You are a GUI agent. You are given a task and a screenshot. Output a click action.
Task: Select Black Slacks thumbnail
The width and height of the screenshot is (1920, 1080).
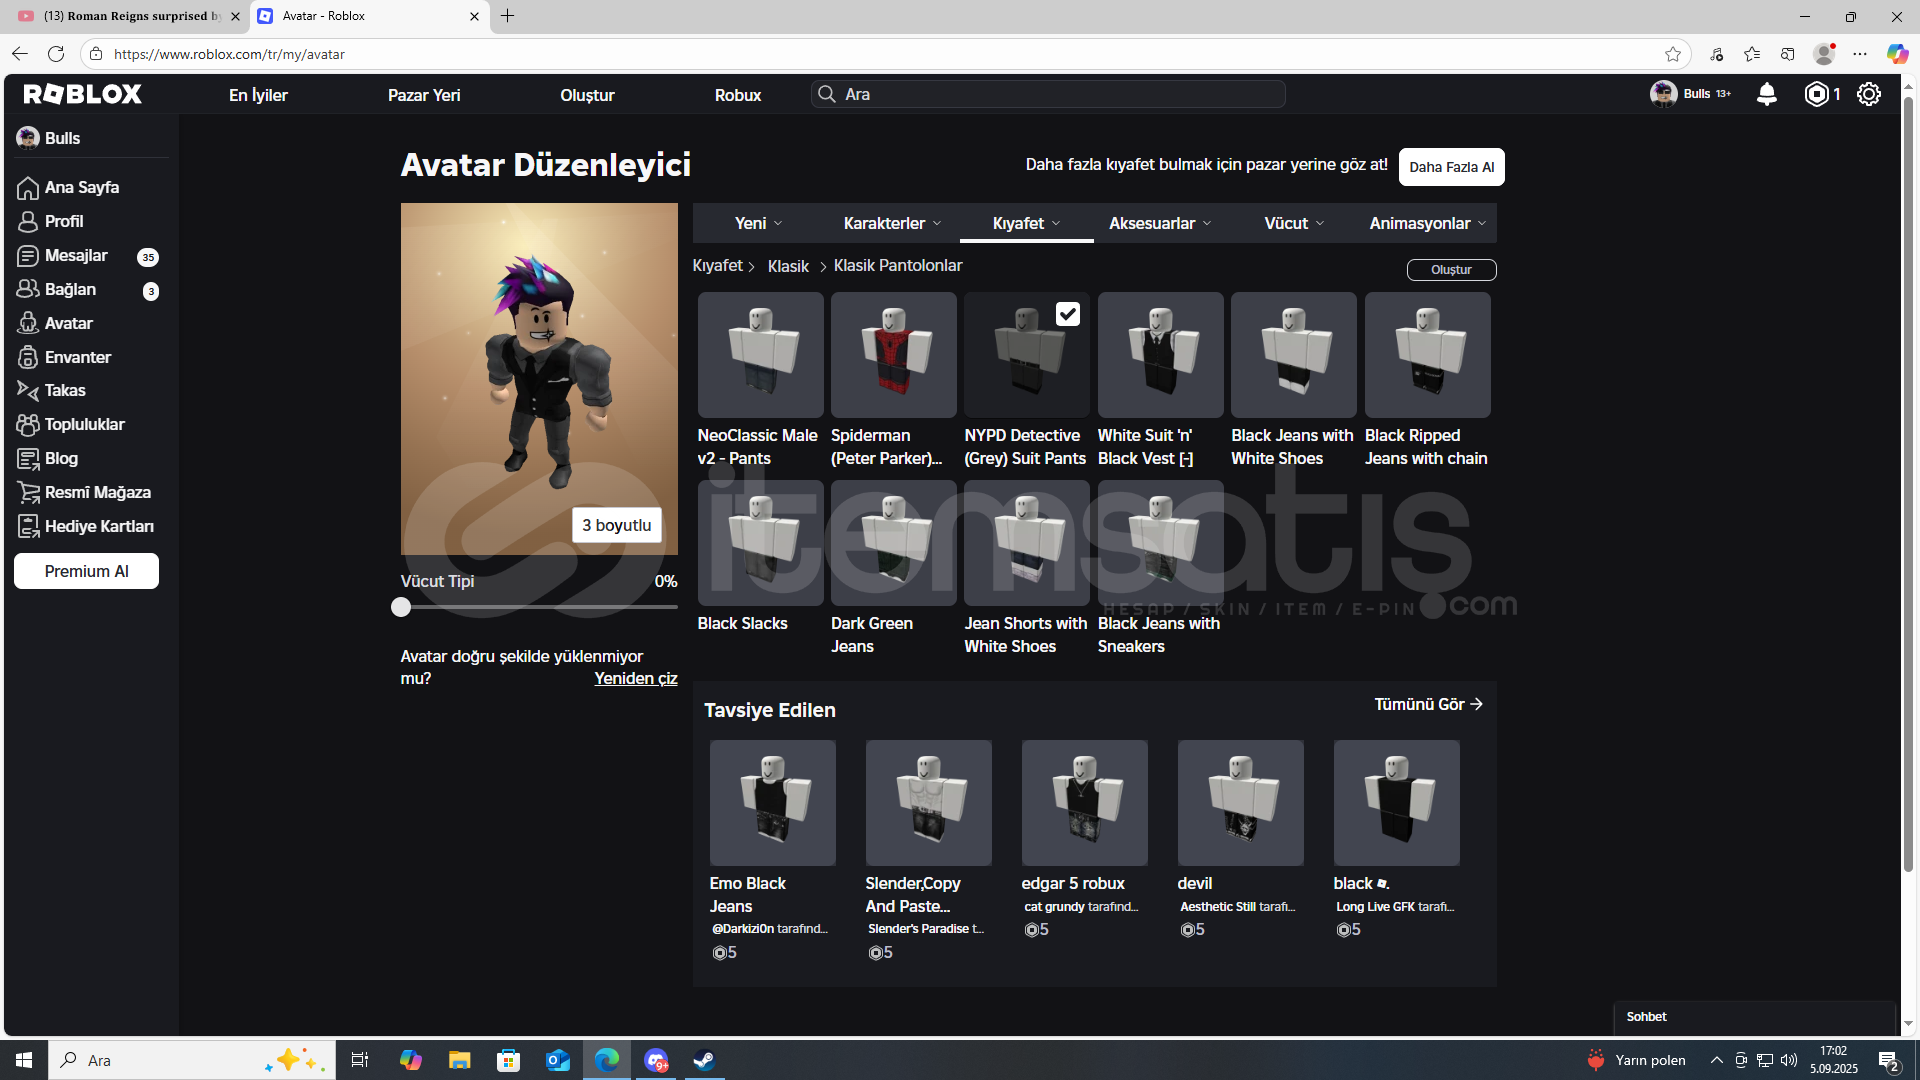[x=760, y=543]
